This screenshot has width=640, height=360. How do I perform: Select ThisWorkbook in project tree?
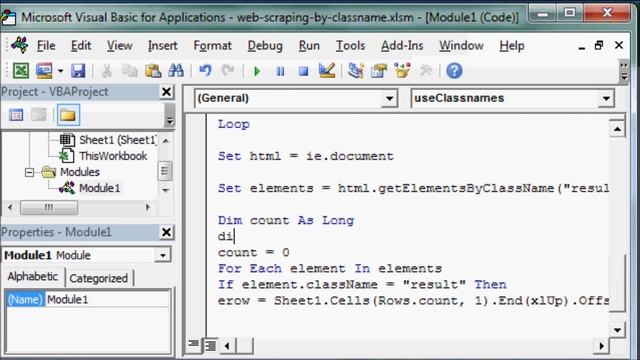[113, 156]
